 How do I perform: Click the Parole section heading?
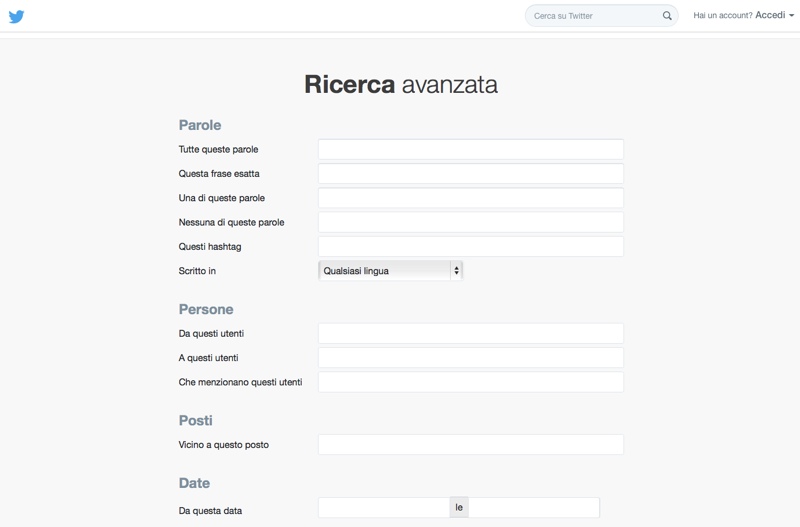point(199,125)
